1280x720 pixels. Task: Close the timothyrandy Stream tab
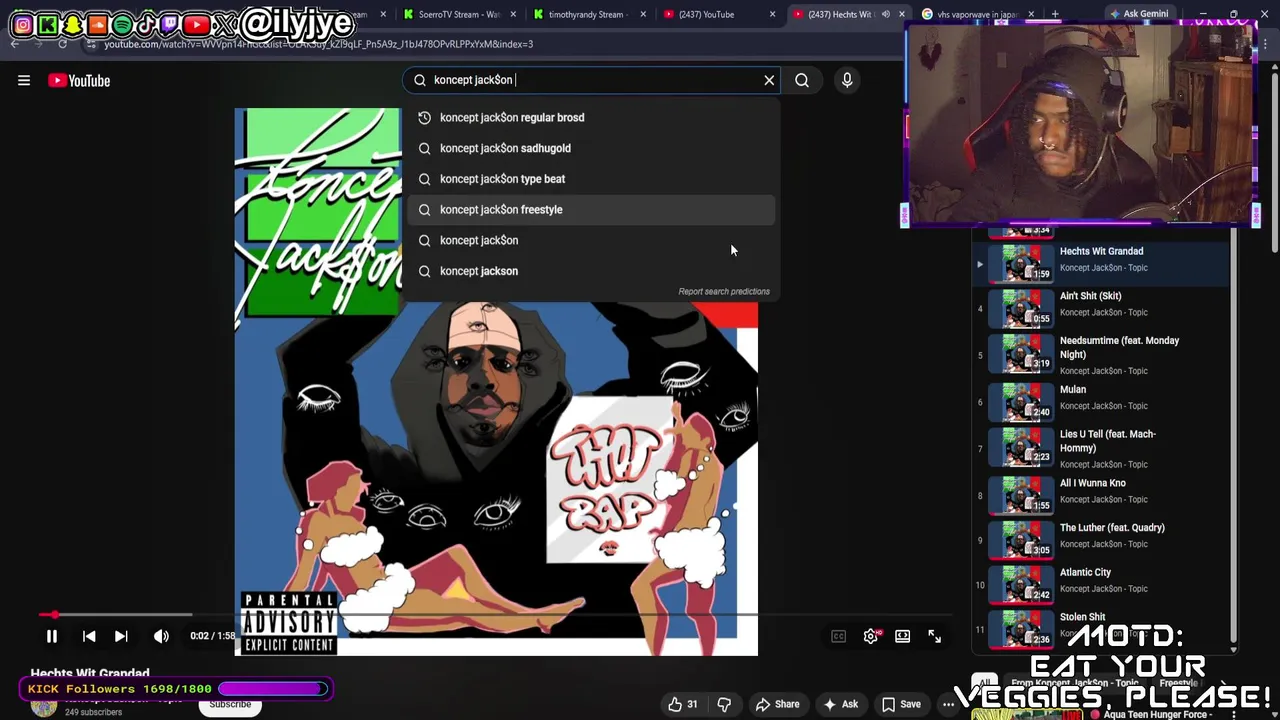coord(642,14)
